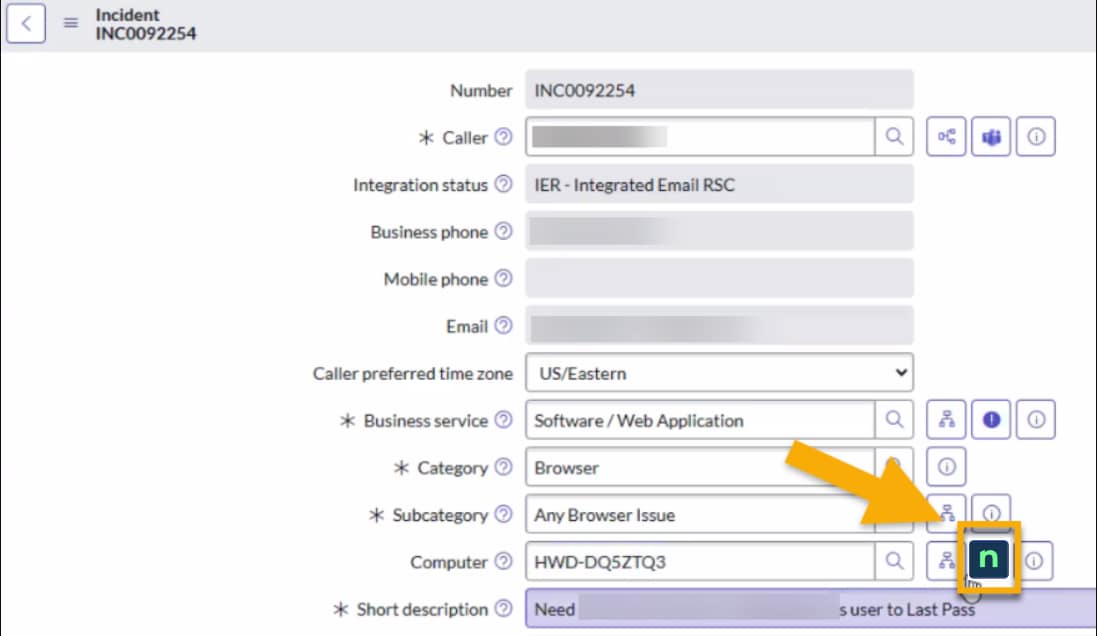Click the Business service alert icon
The width and height of the screenshot is (1097, 636).
[991, 421]
